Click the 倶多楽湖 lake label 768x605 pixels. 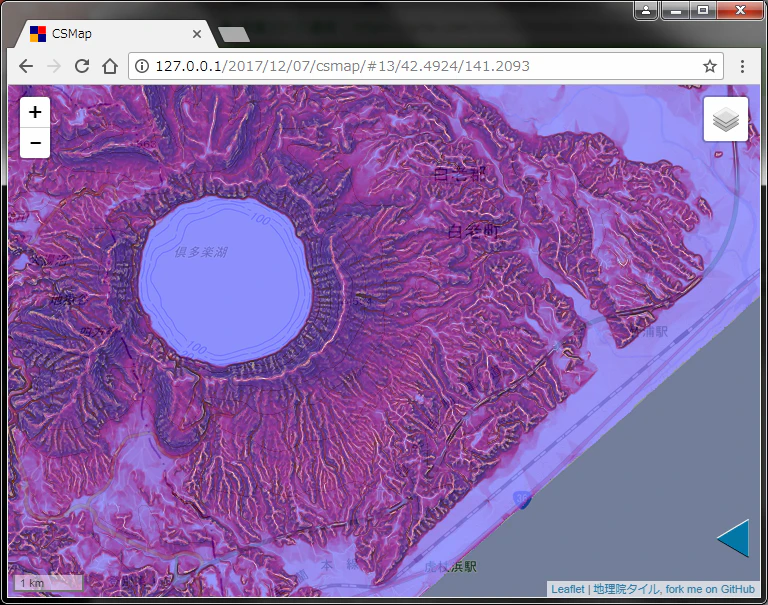tap(201, 252)
